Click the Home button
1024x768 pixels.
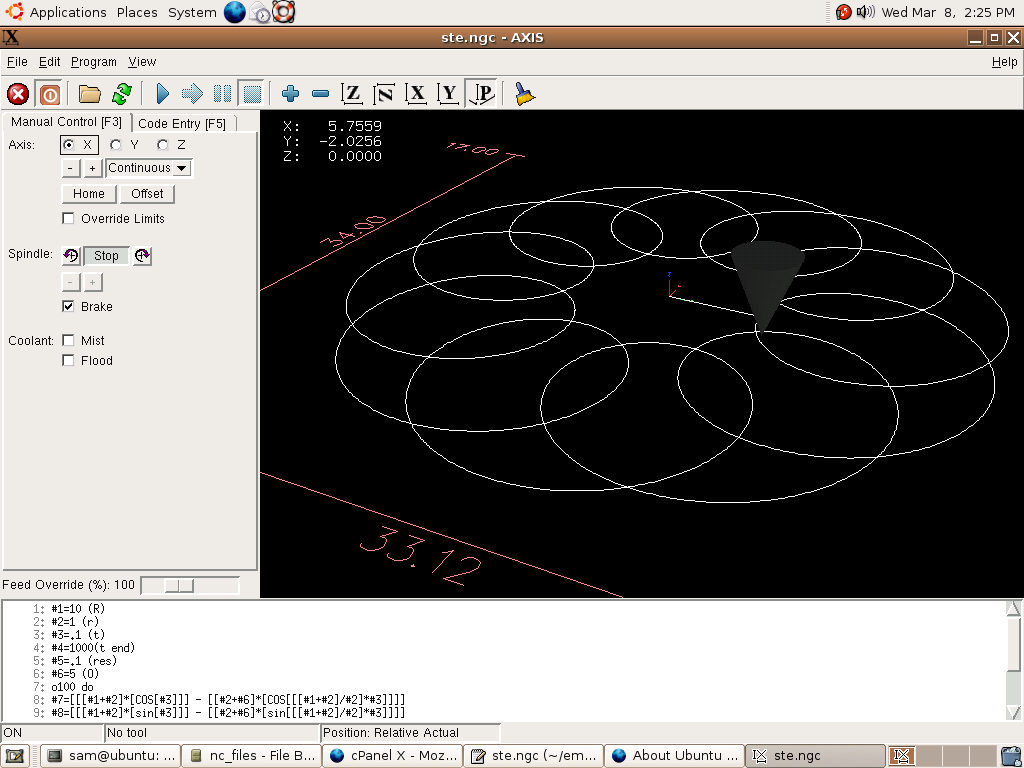[89, 194]
